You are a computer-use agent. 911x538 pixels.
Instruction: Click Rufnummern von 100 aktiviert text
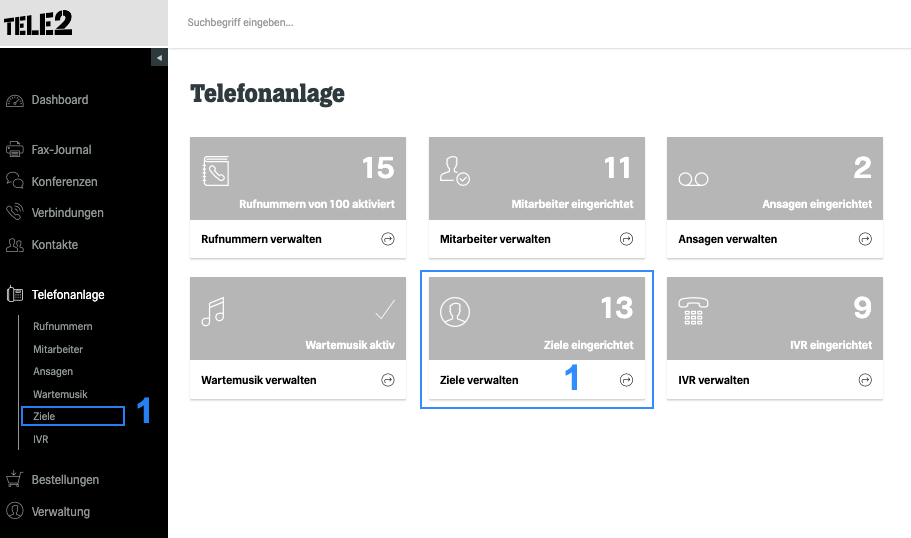[317, 205]
